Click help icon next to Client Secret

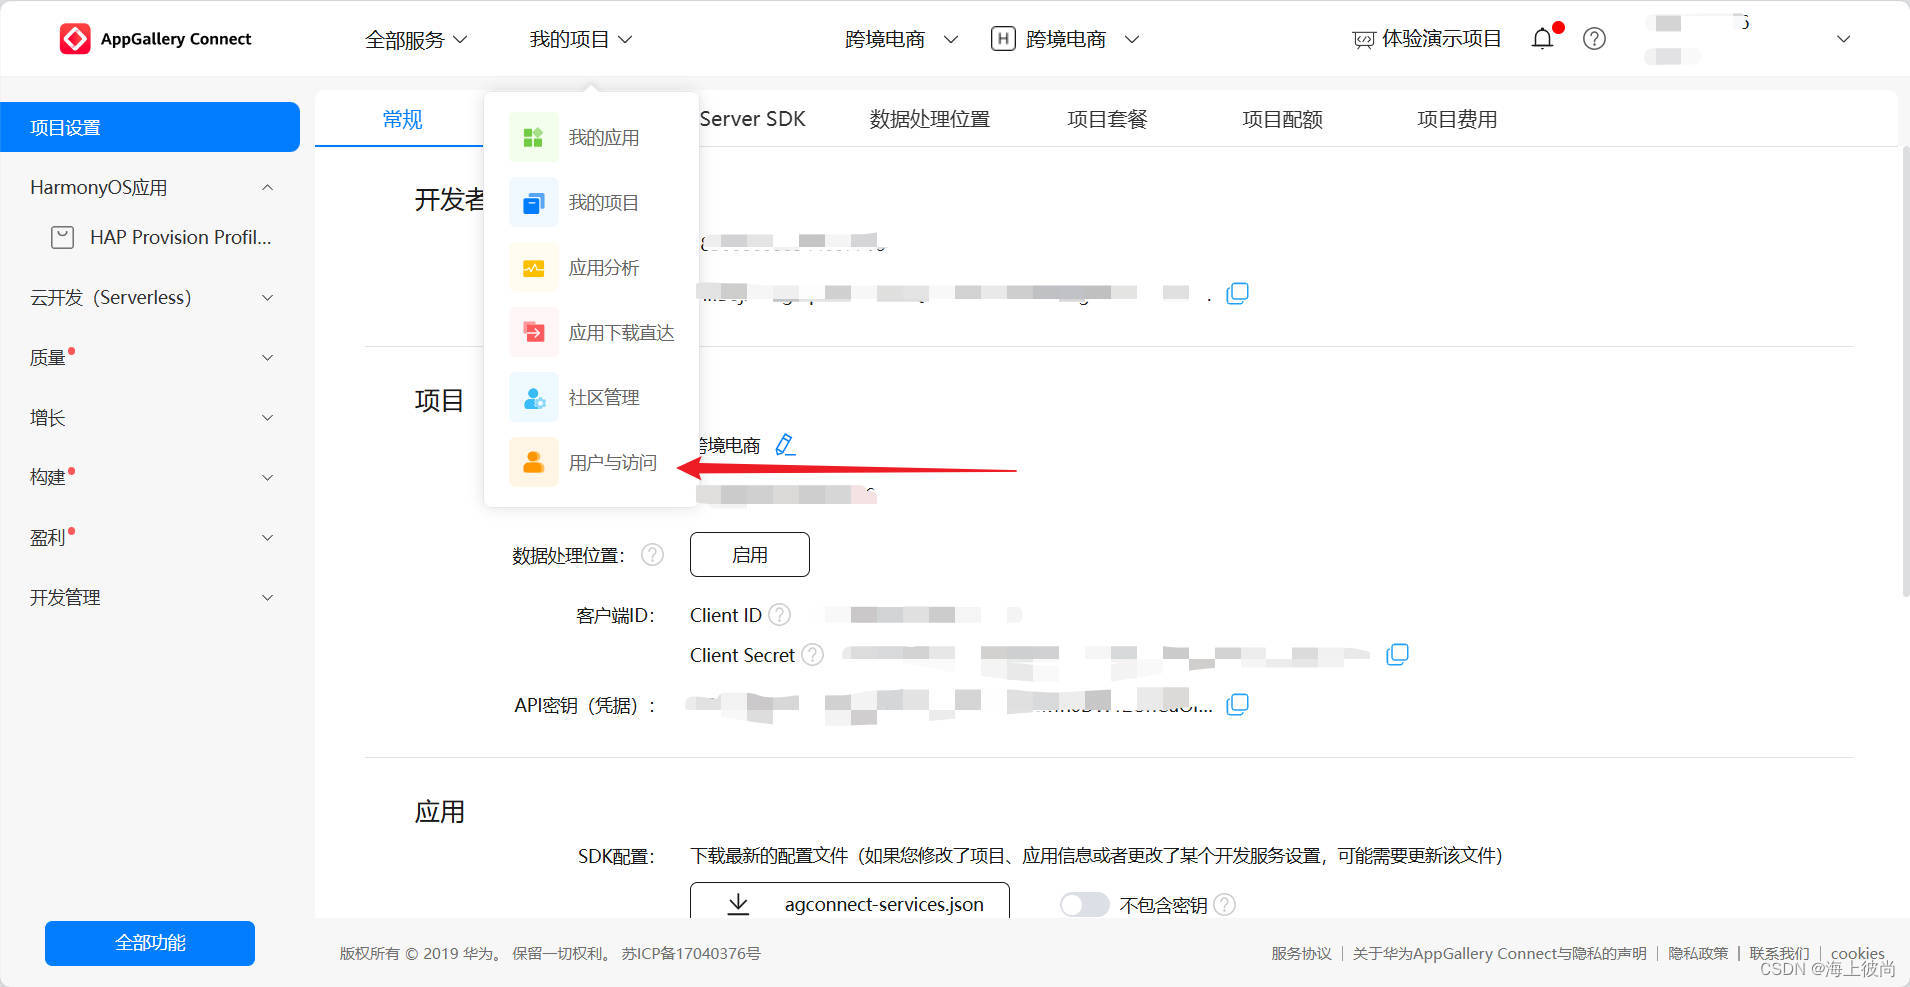(x=813, y=654)
